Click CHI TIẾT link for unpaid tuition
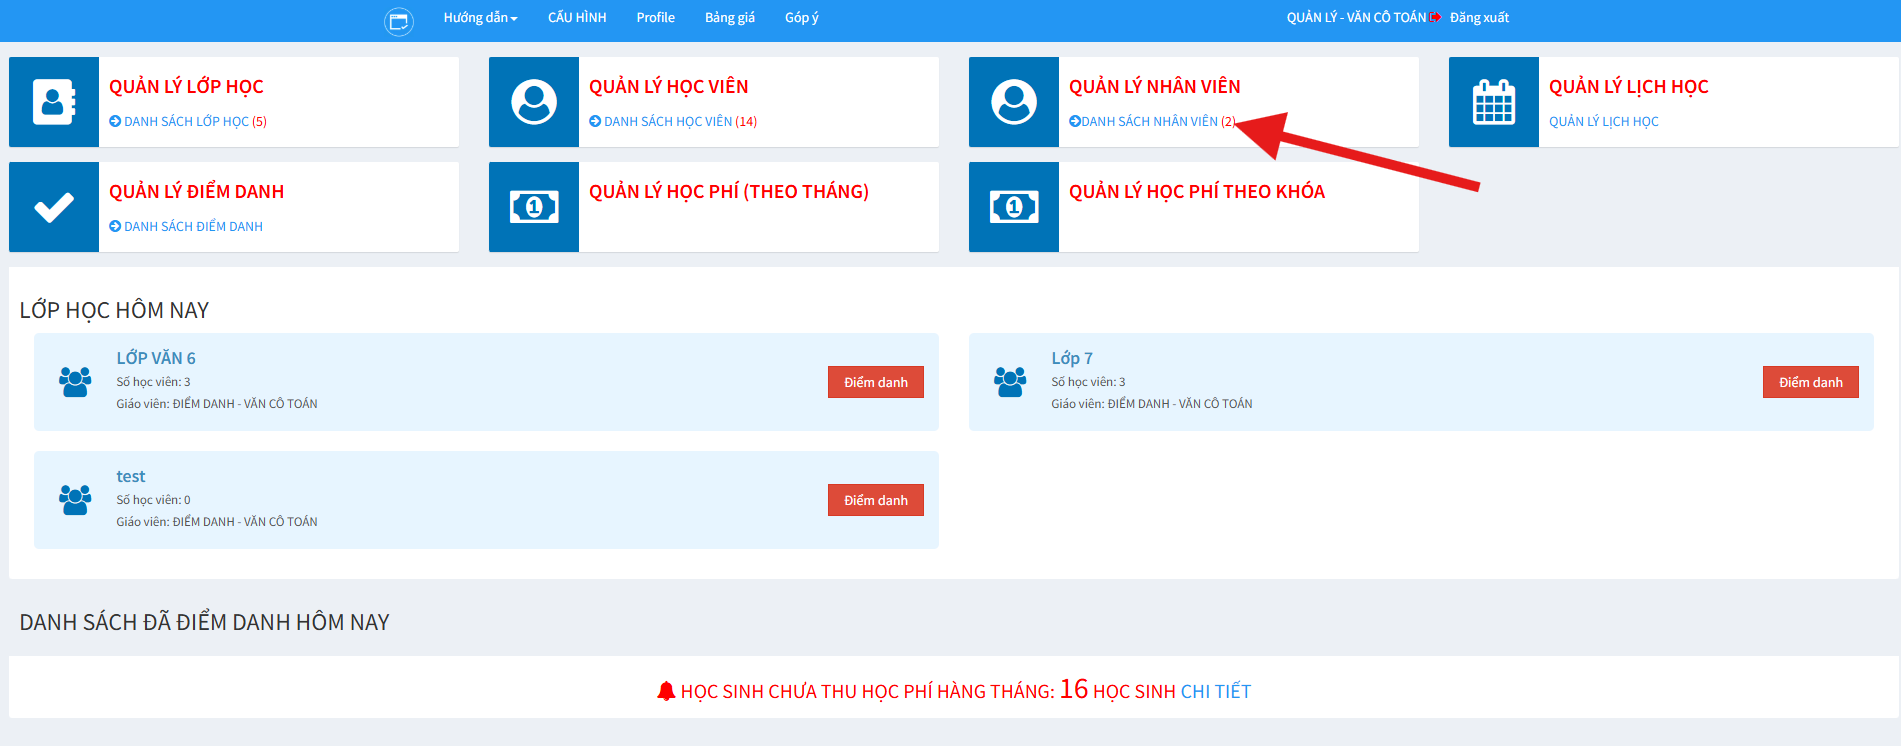1901x746 pixels. coord(1215,692)
